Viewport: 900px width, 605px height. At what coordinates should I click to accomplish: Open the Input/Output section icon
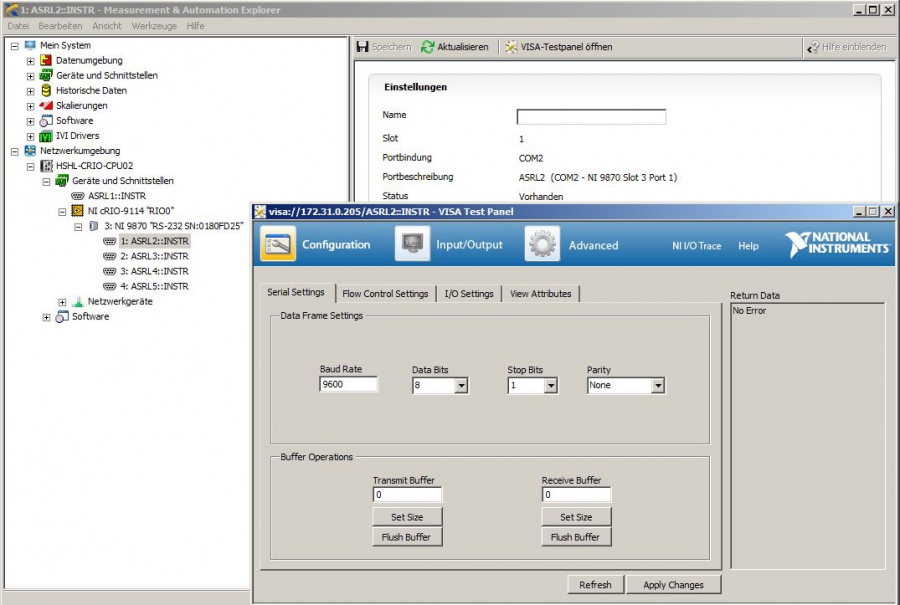coord(412,244)
